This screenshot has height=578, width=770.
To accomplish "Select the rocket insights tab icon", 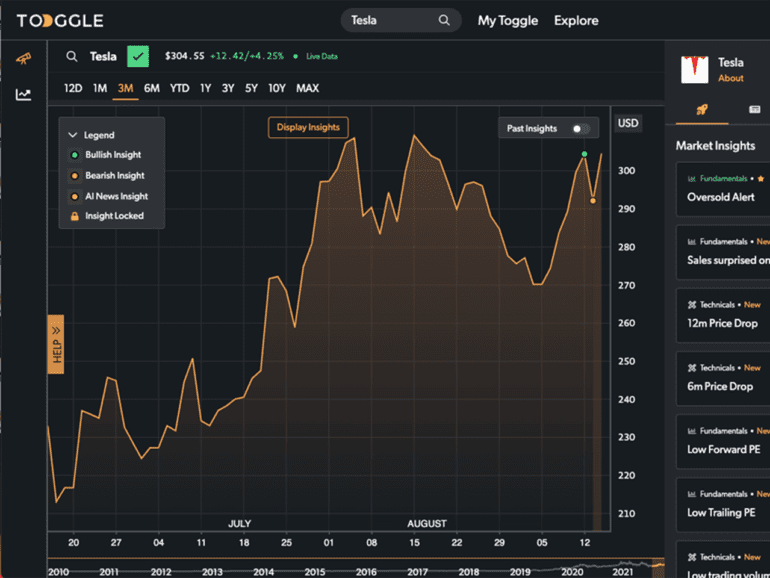I will coord(702,110).
